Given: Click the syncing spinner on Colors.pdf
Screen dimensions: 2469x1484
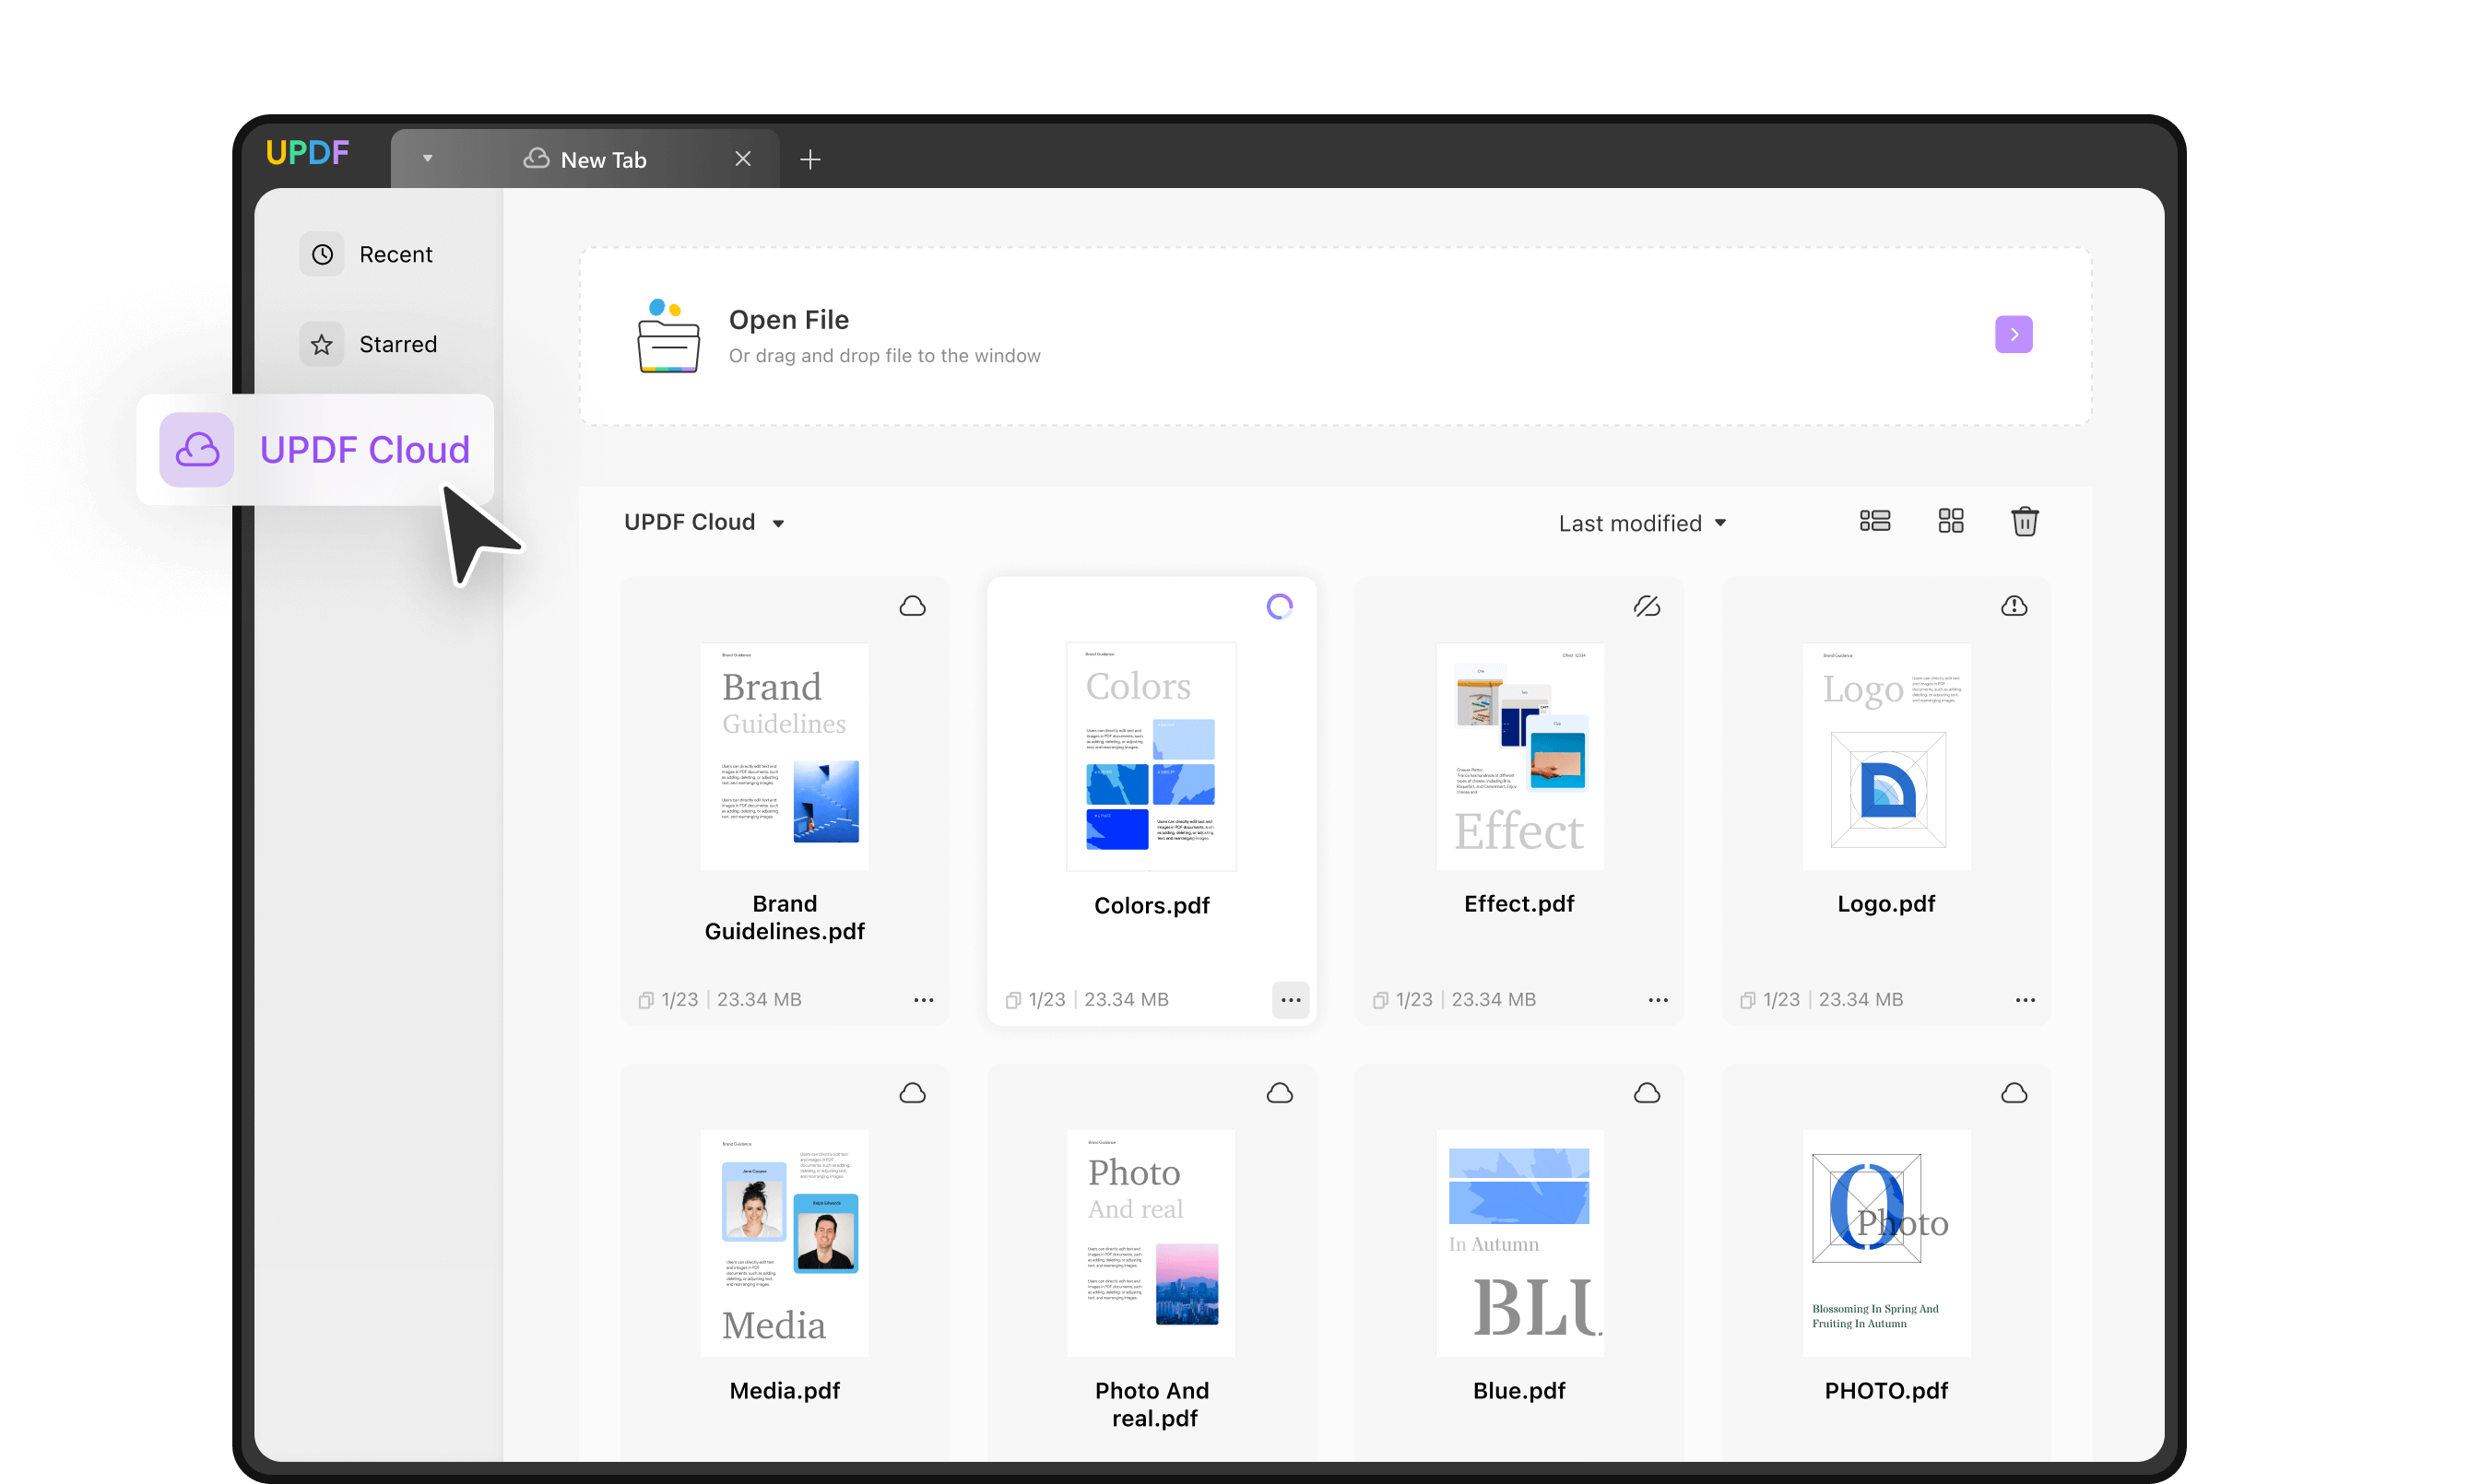Looking at the screenshot, I should tap(1279, 606).
